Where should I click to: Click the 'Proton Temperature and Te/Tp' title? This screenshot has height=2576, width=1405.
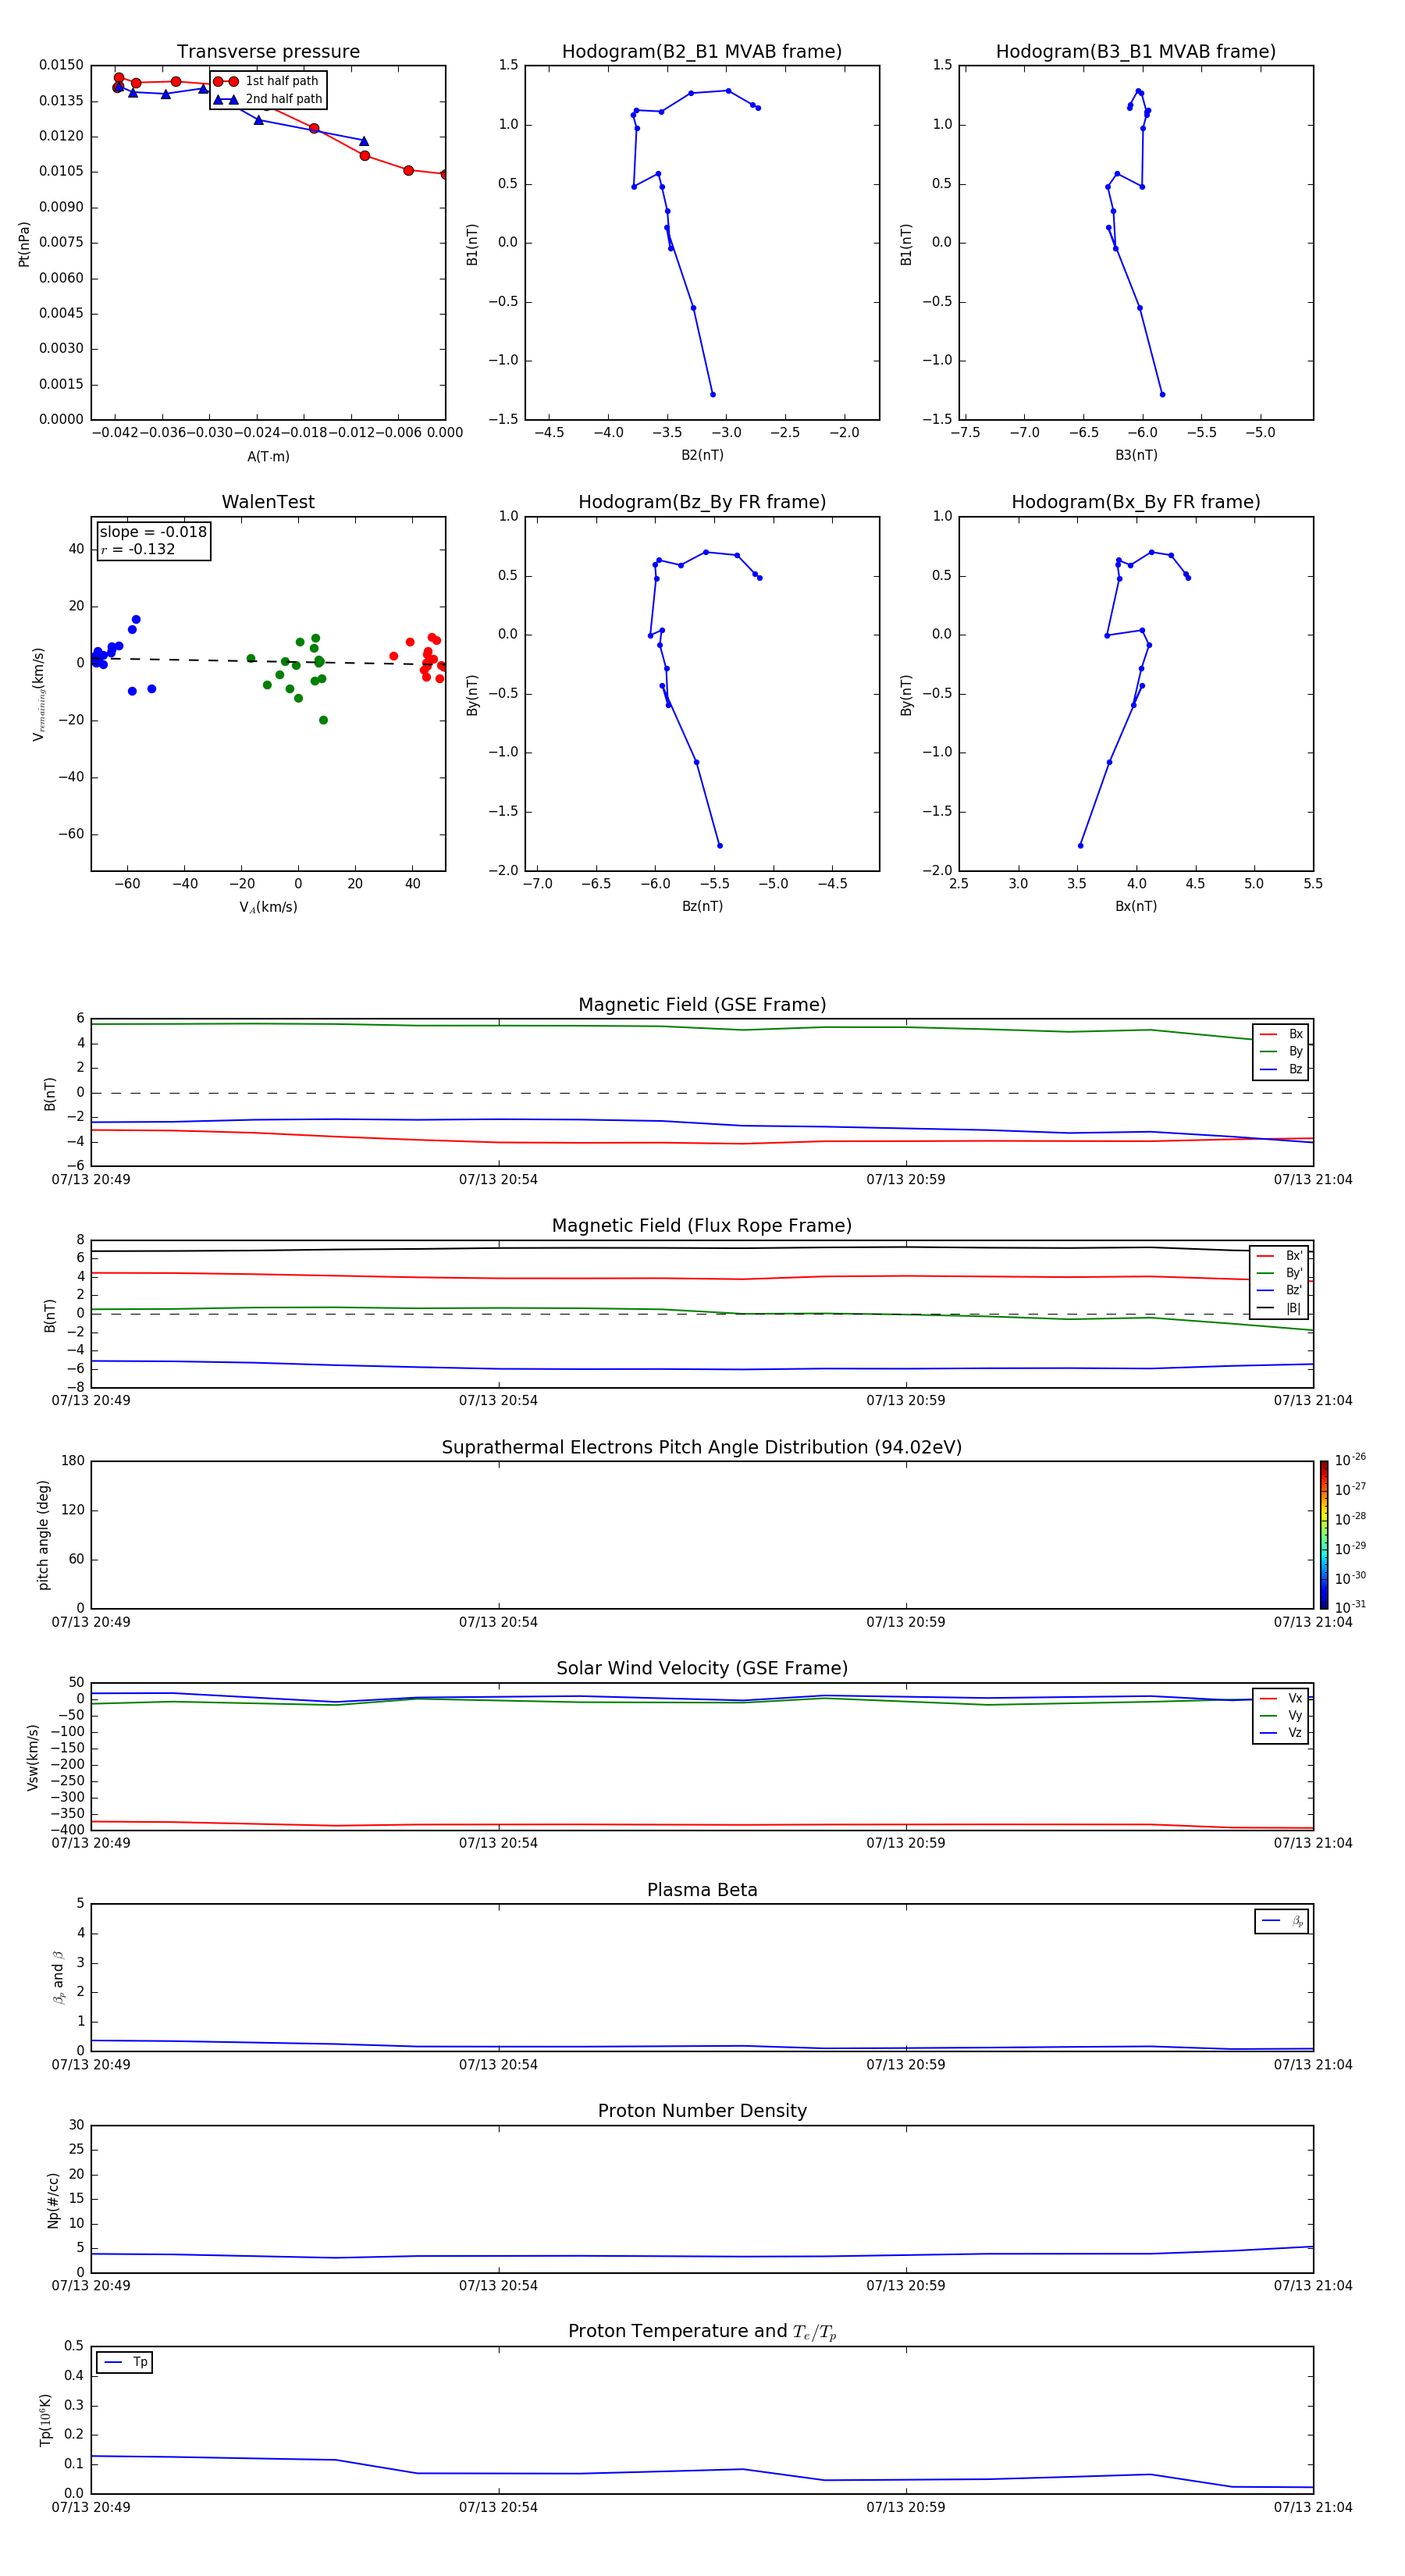tap(702, 2332)
